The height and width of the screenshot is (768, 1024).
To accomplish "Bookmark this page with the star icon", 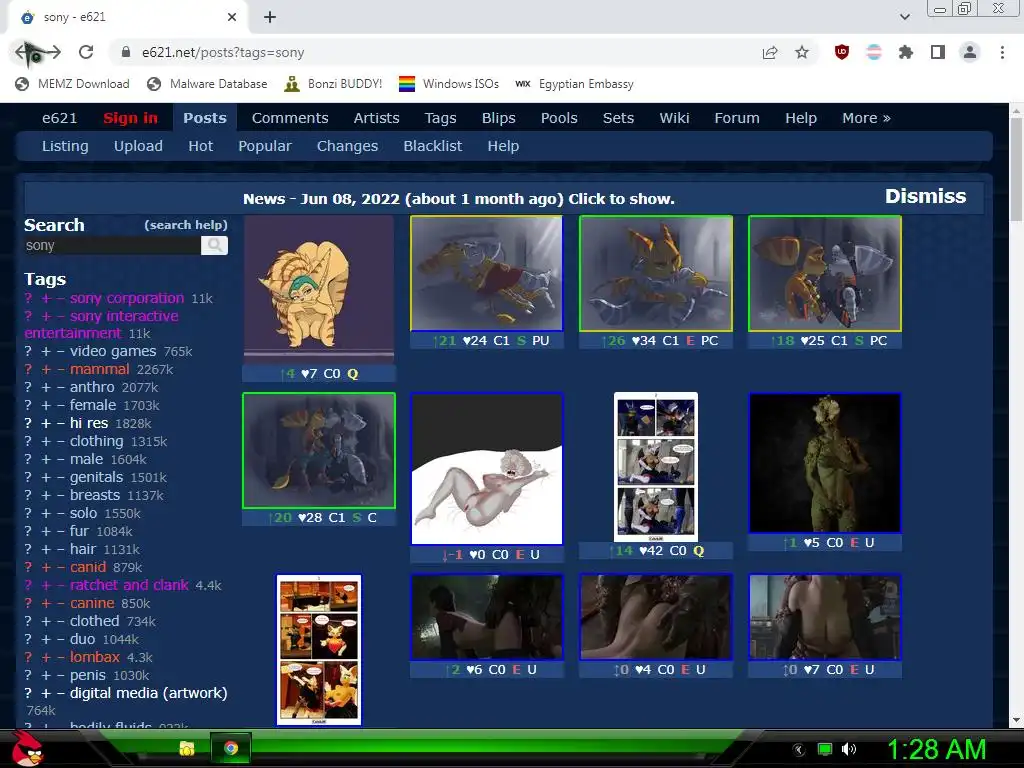I will coord(802,52).
